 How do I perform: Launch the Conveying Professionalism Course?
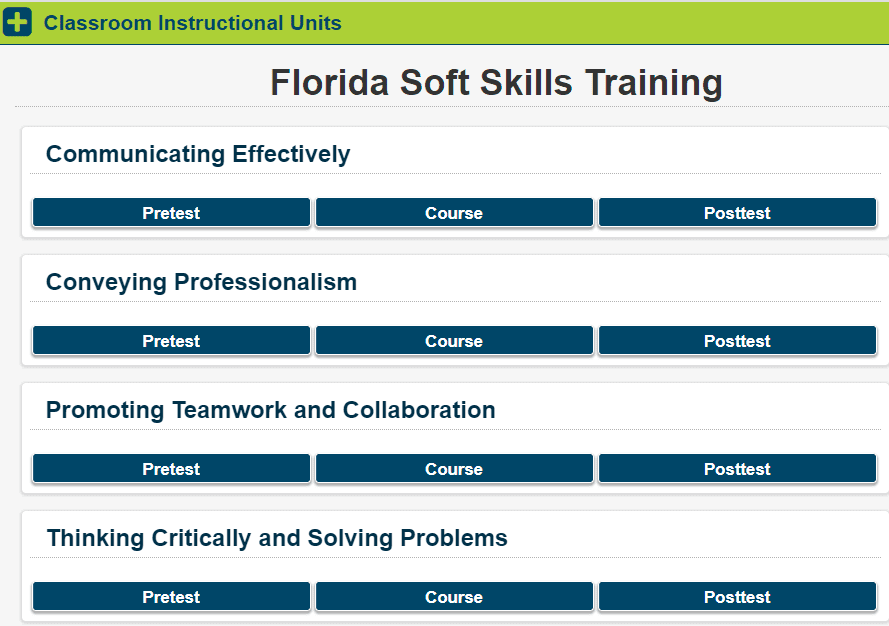click(454, 341)
